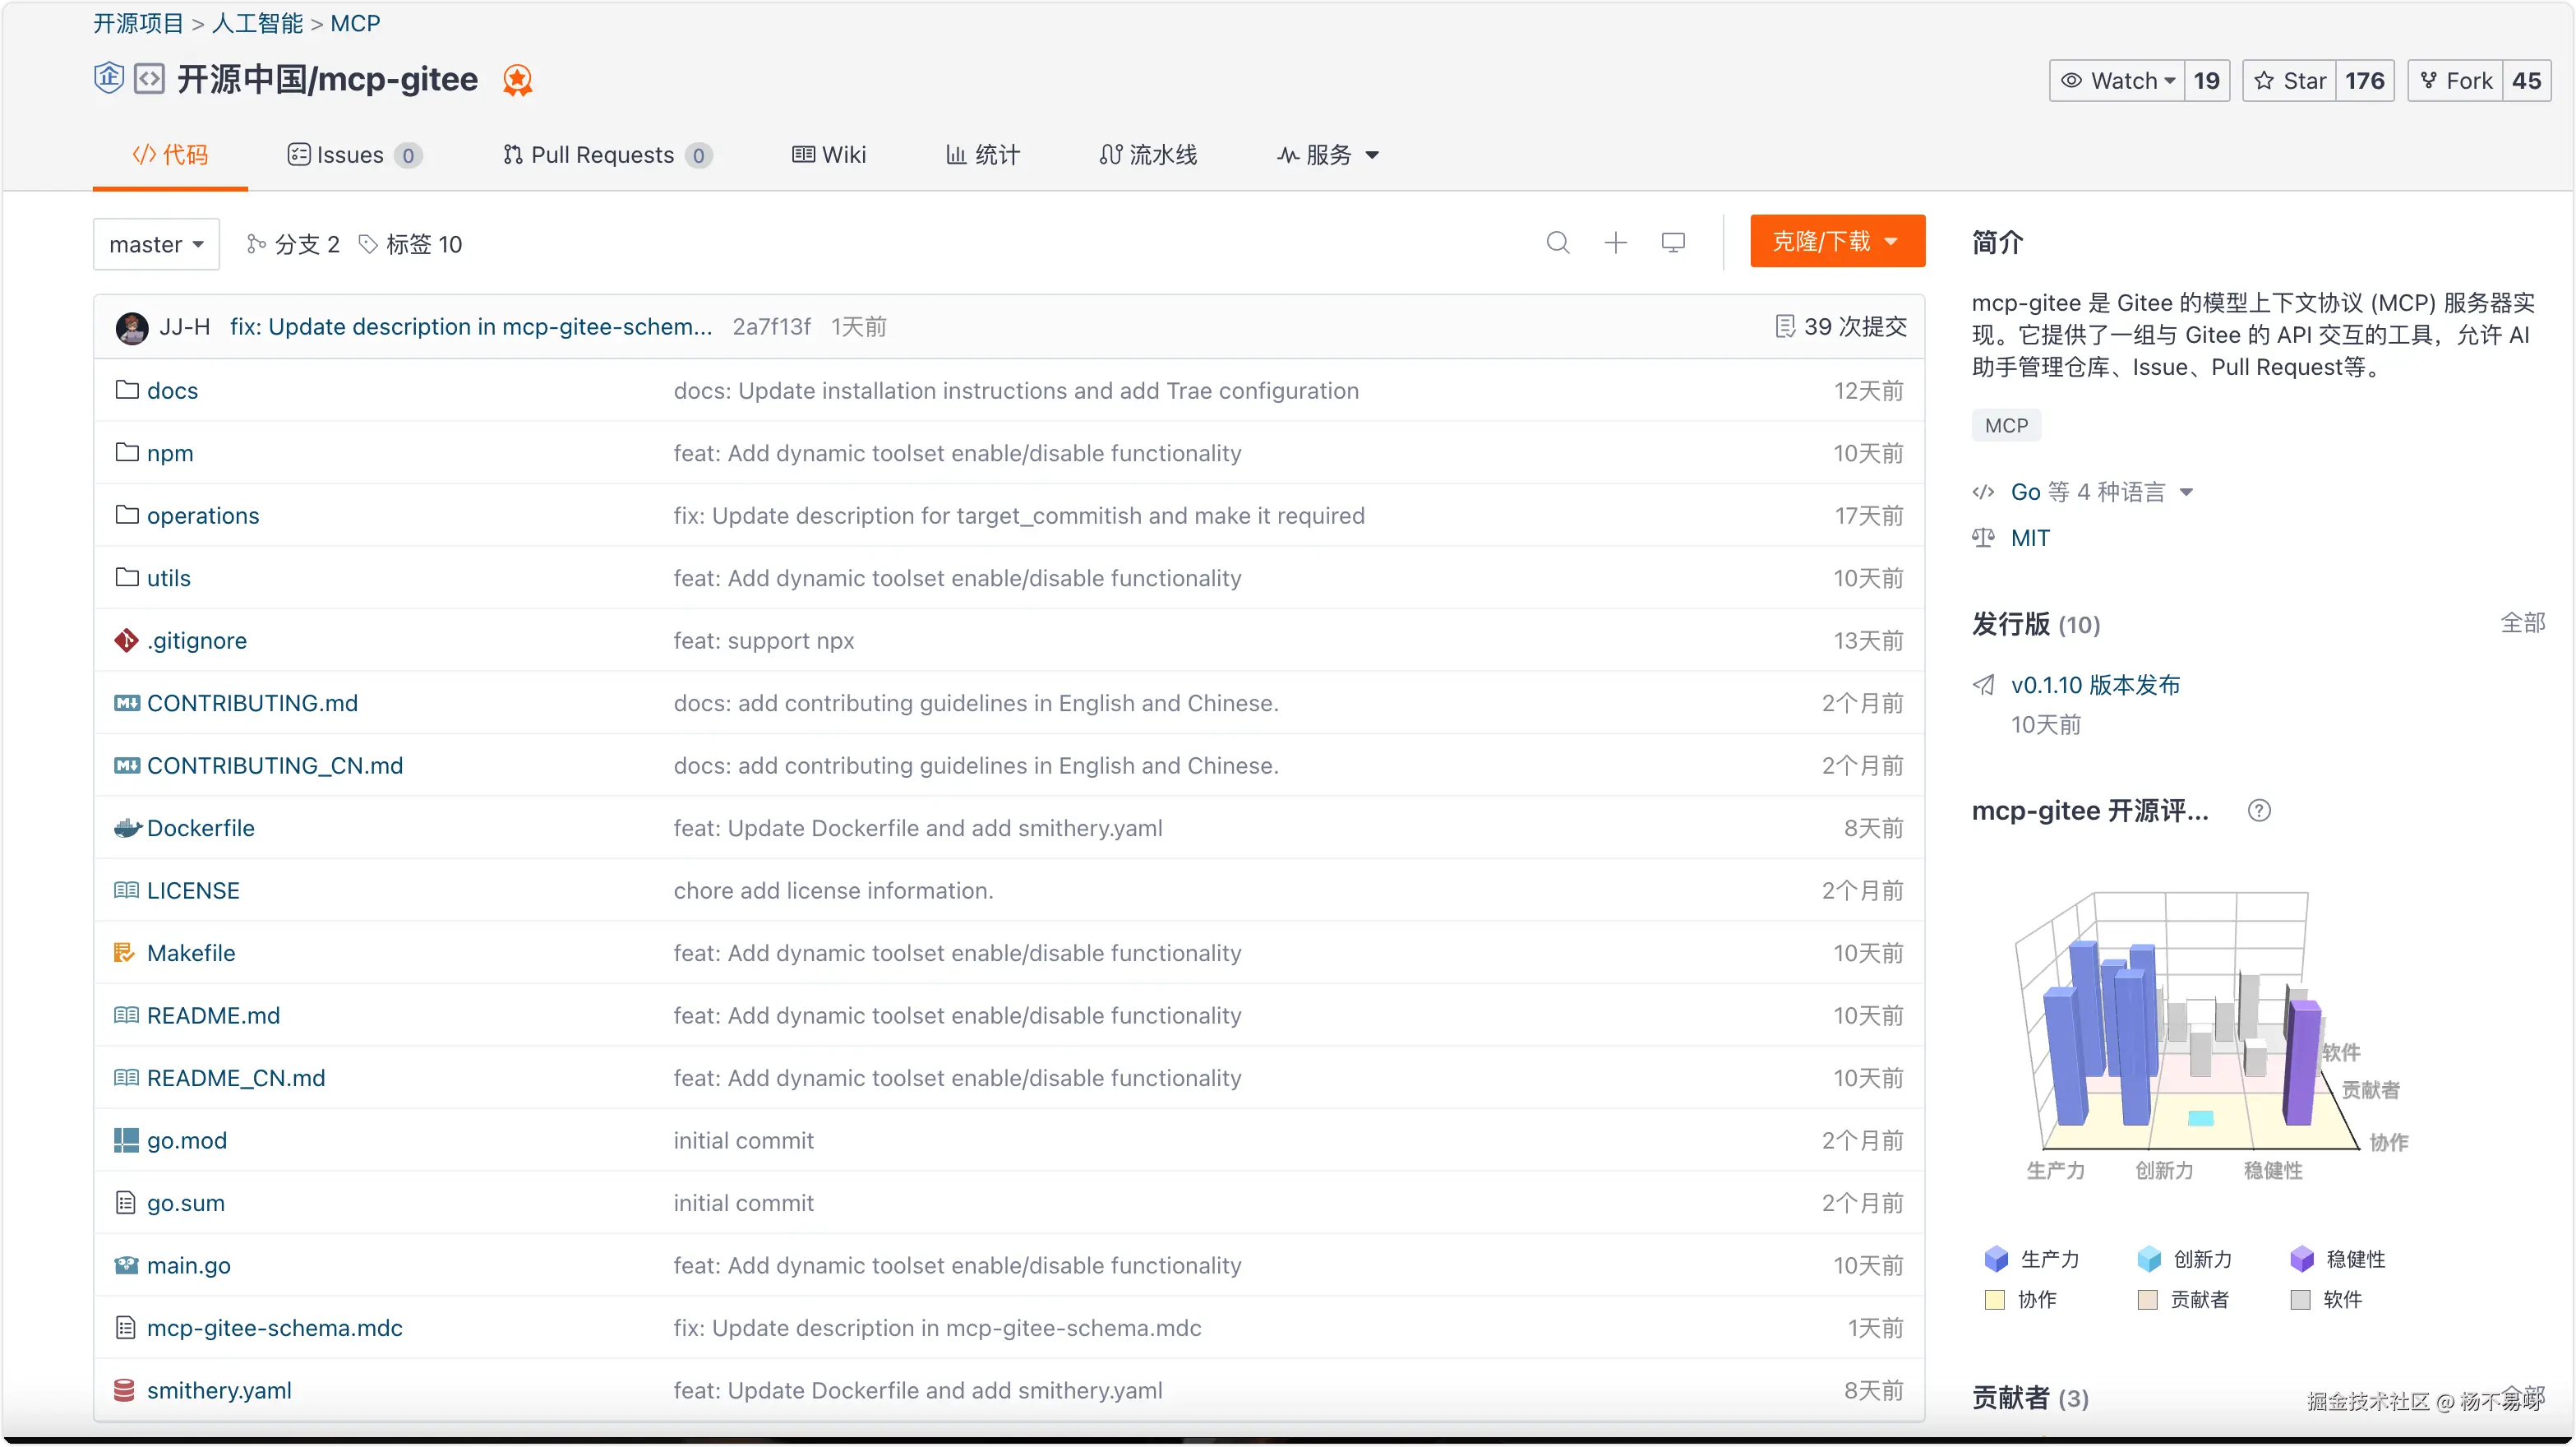Click the Star button
This screenshot has width=2576, height=1447.
point(2290,81)
